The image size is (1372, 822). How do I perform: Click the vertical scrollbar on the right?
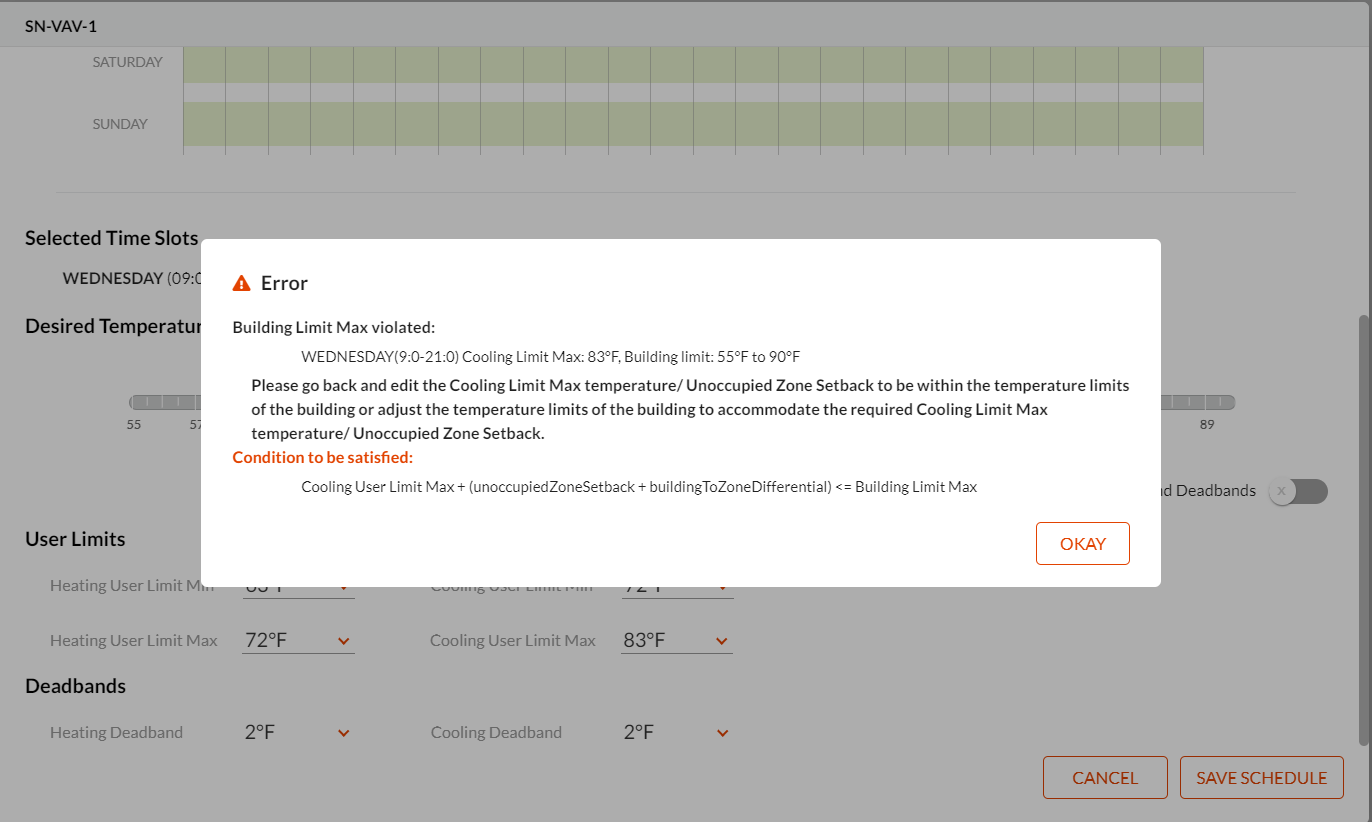coord(1364,530)
